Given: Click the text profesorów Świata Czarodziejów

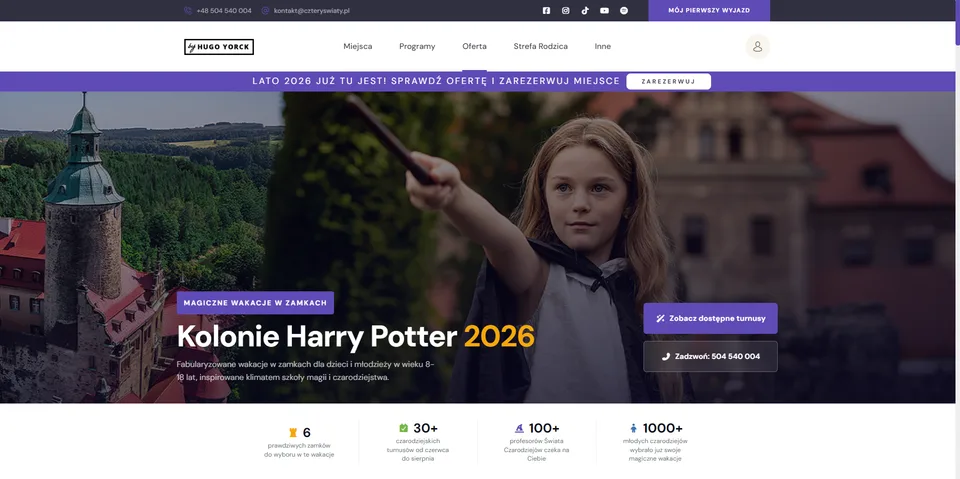Looking at the screenshot, I should tap(536, 450).
